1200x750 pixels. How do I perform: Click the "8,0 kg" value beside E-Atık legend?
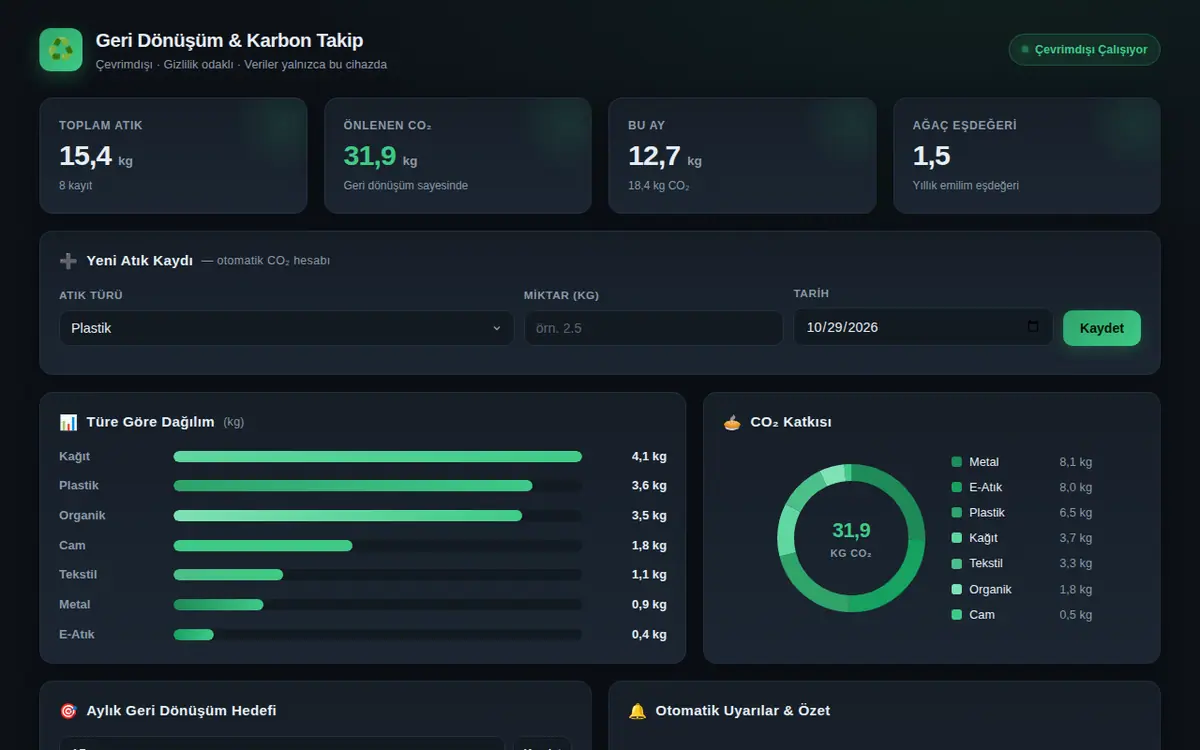[x=1076, y=488]
